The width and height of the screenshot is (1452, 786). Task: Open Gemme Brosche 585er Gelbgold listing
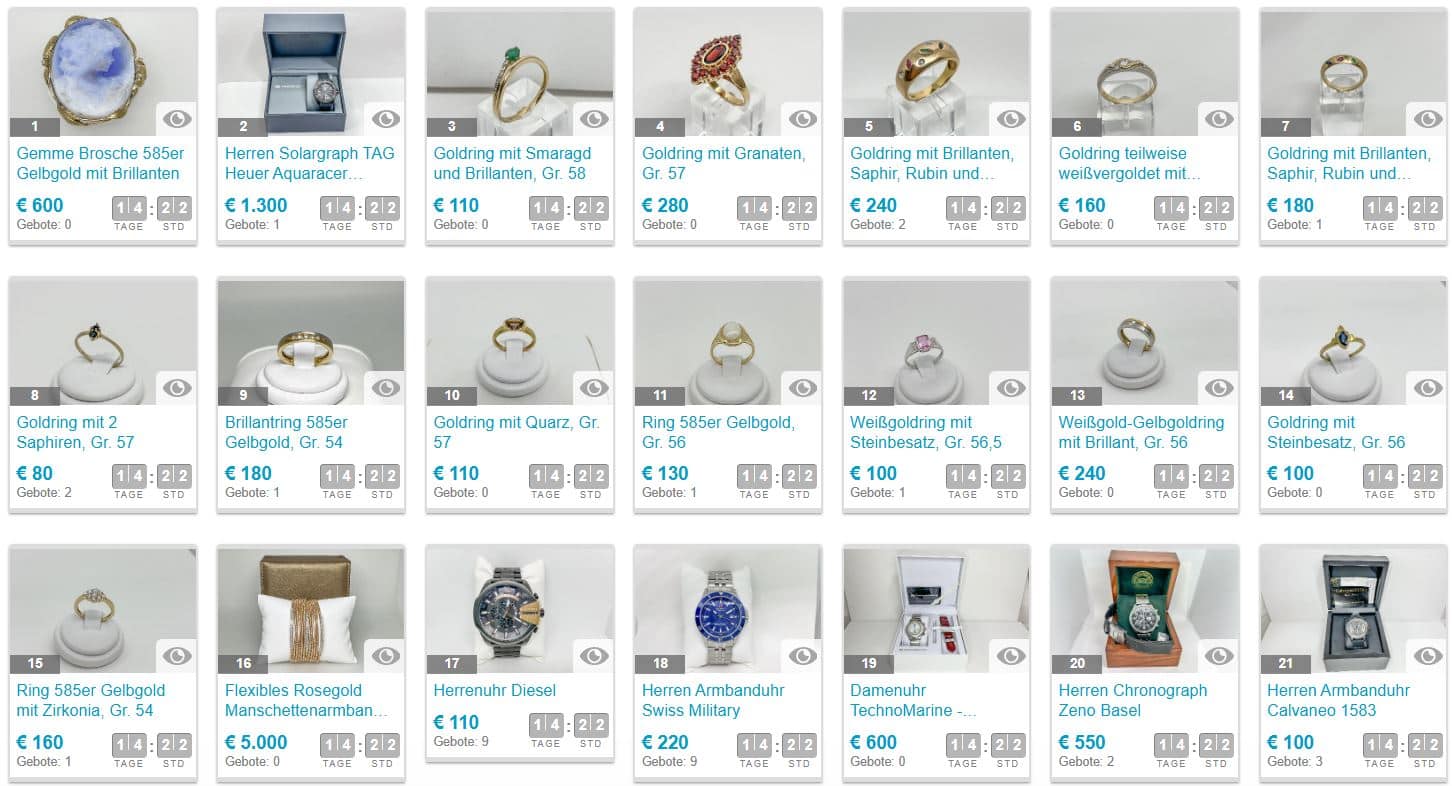click(98, 163)
